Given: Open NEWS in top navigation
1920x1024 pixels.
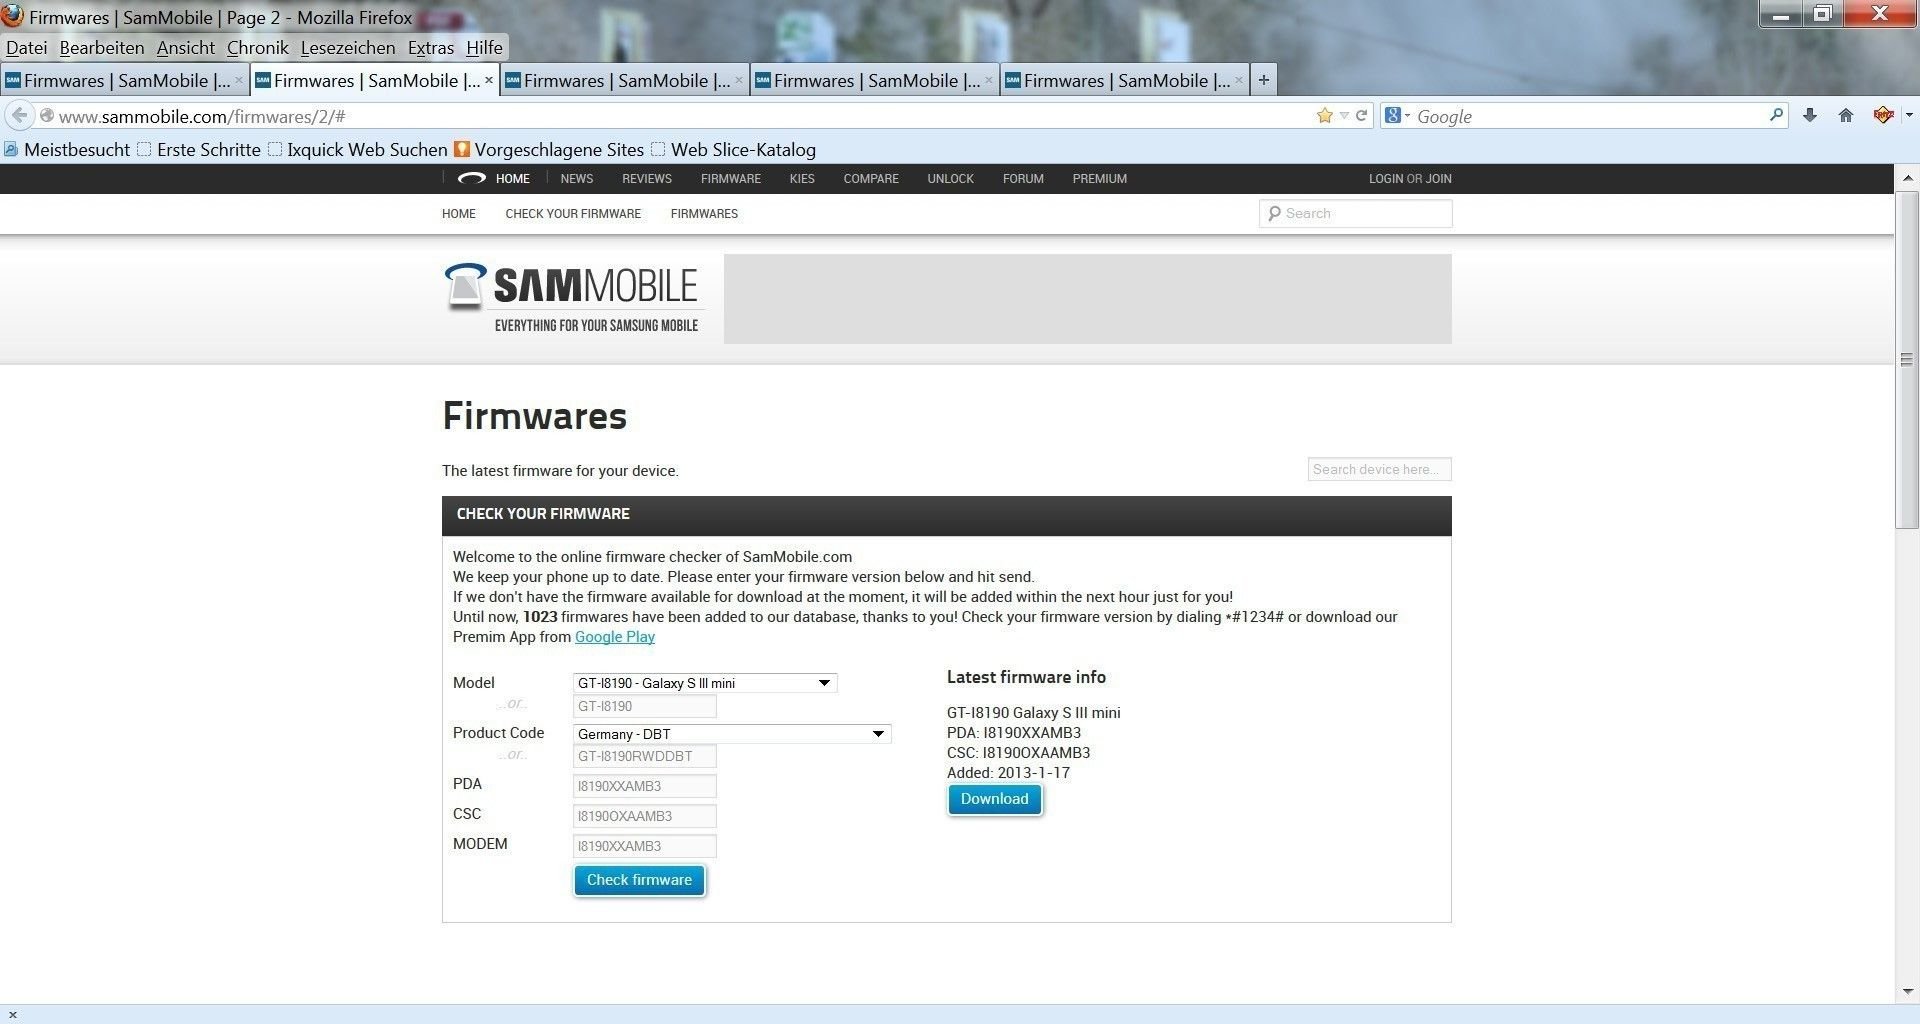Looking at the screenshot, I should tap(577, 179).
